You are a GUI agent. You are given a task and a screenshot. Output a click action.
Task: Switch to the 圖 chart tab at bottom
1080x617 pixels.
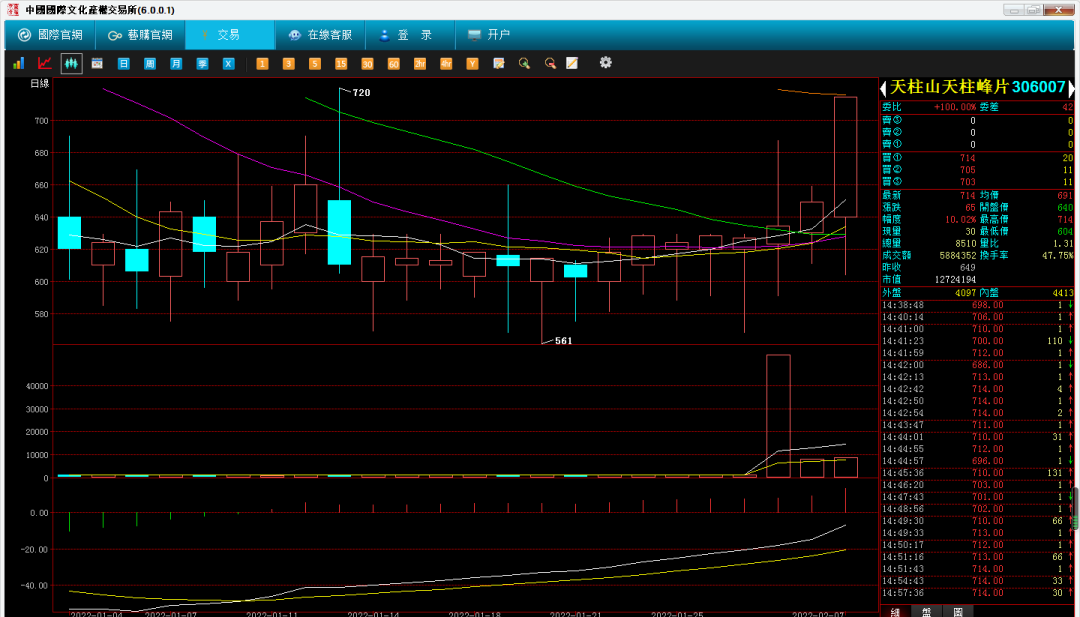[958, 611]
